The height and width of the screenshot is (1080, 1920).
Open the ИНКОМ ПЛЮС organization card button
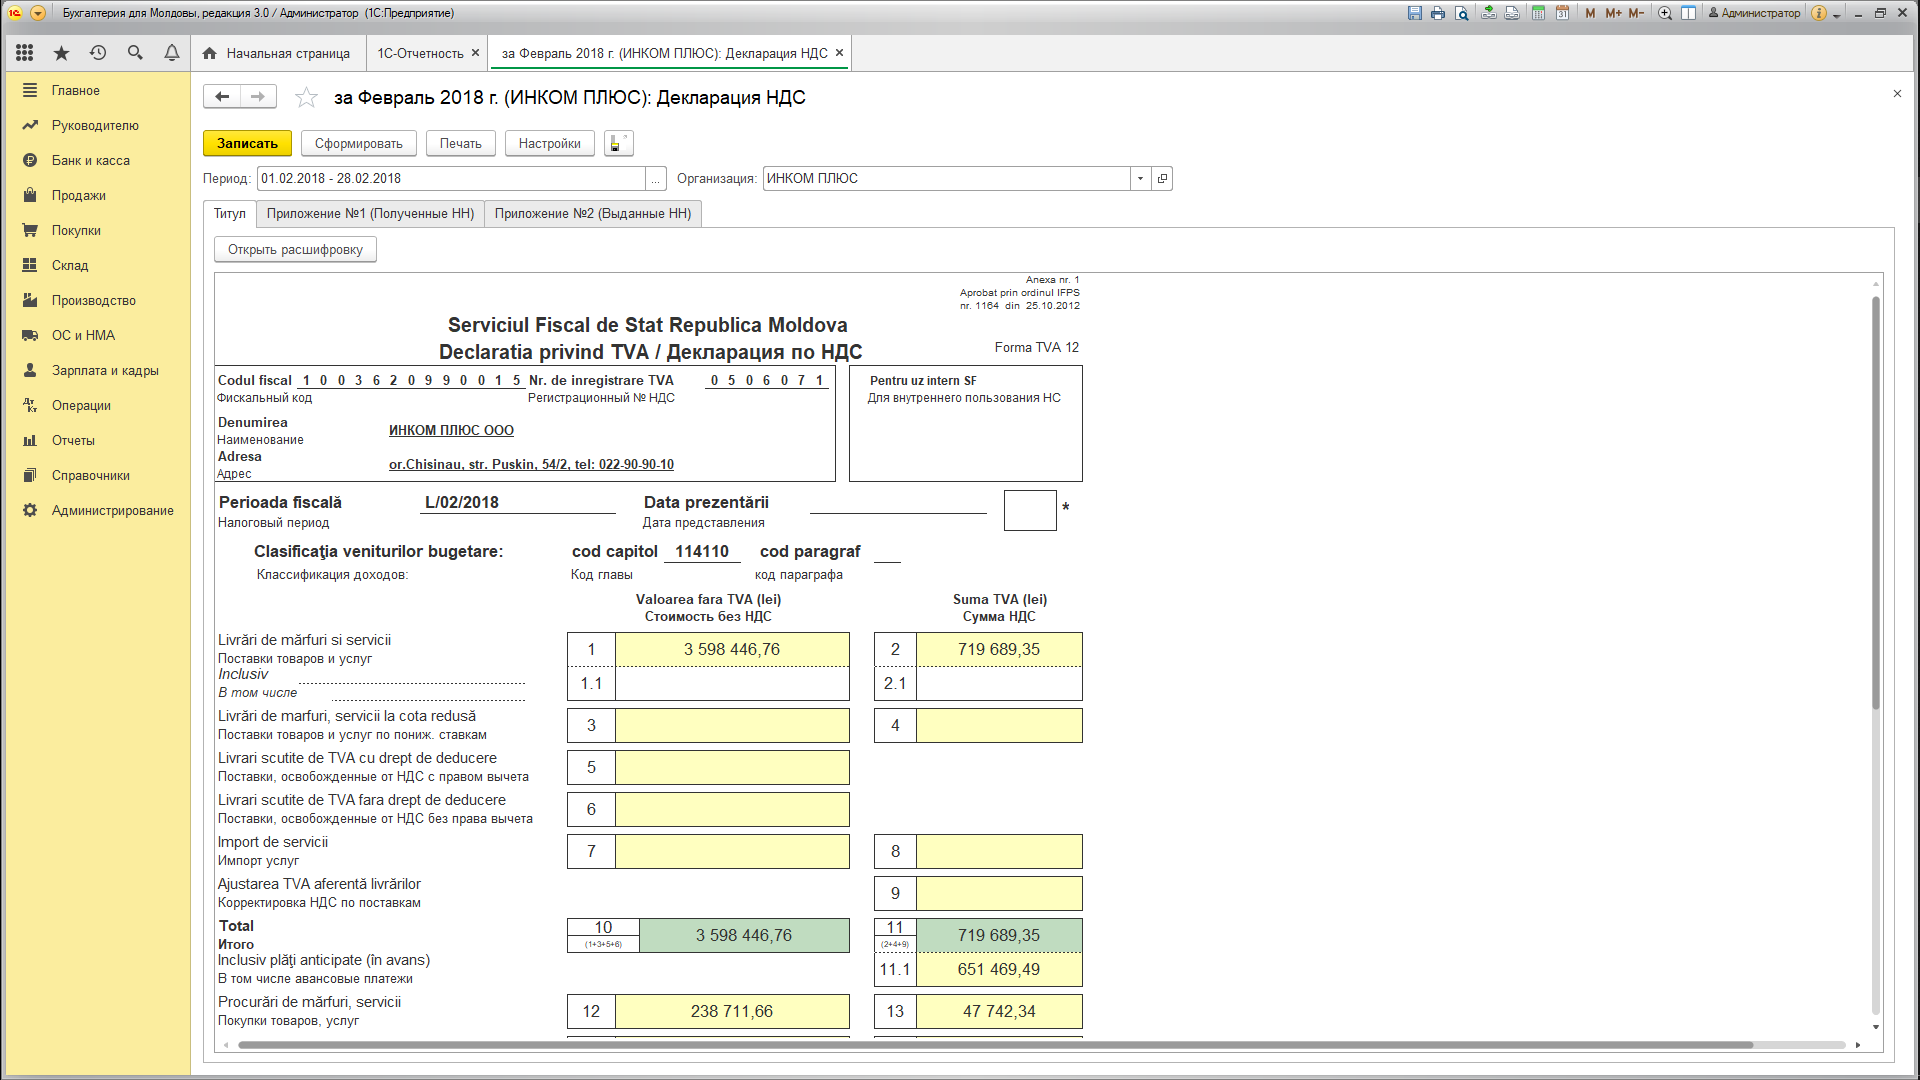(x=1162, y=179)
